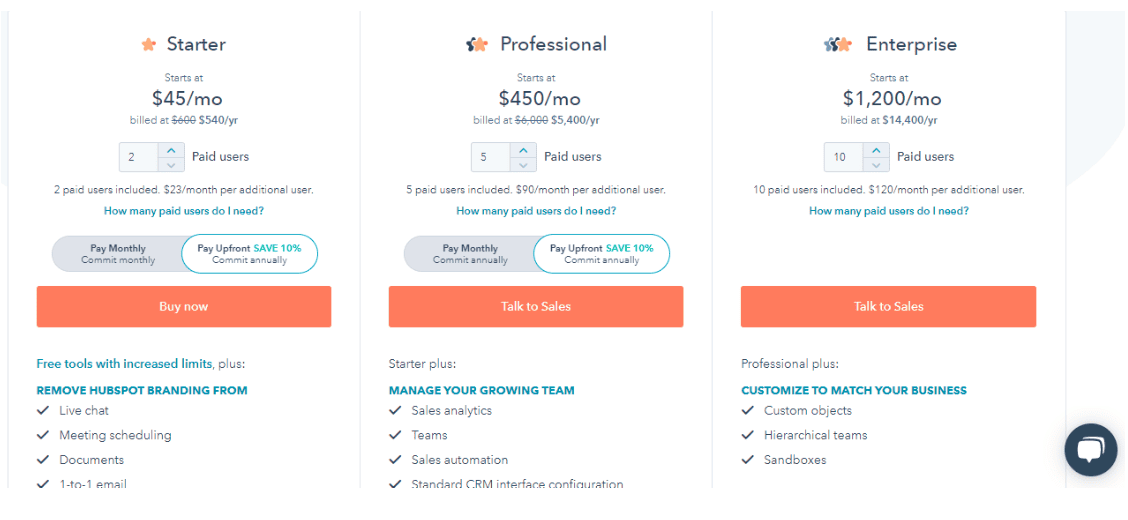The height and width of the screenshot is (520, 1128).
Task: Select Pay Upfront for the Professional plan
Action: [x=601, y=254]
